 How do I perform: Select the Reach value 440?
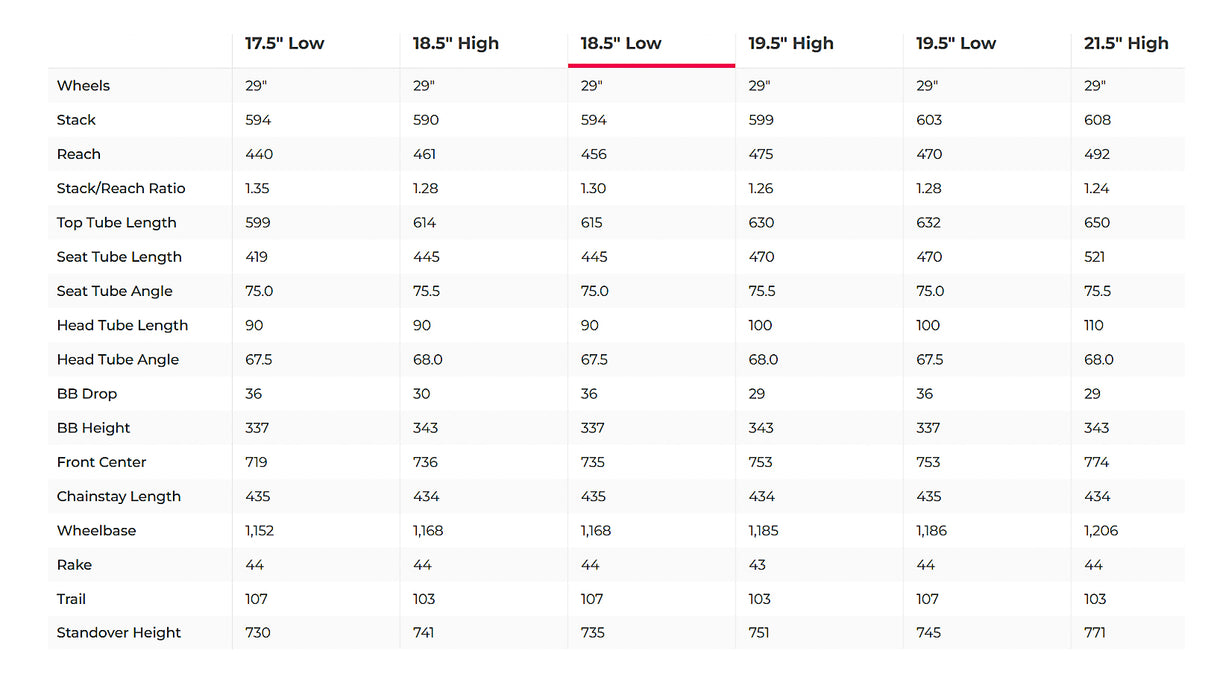(x=258, y=155)
